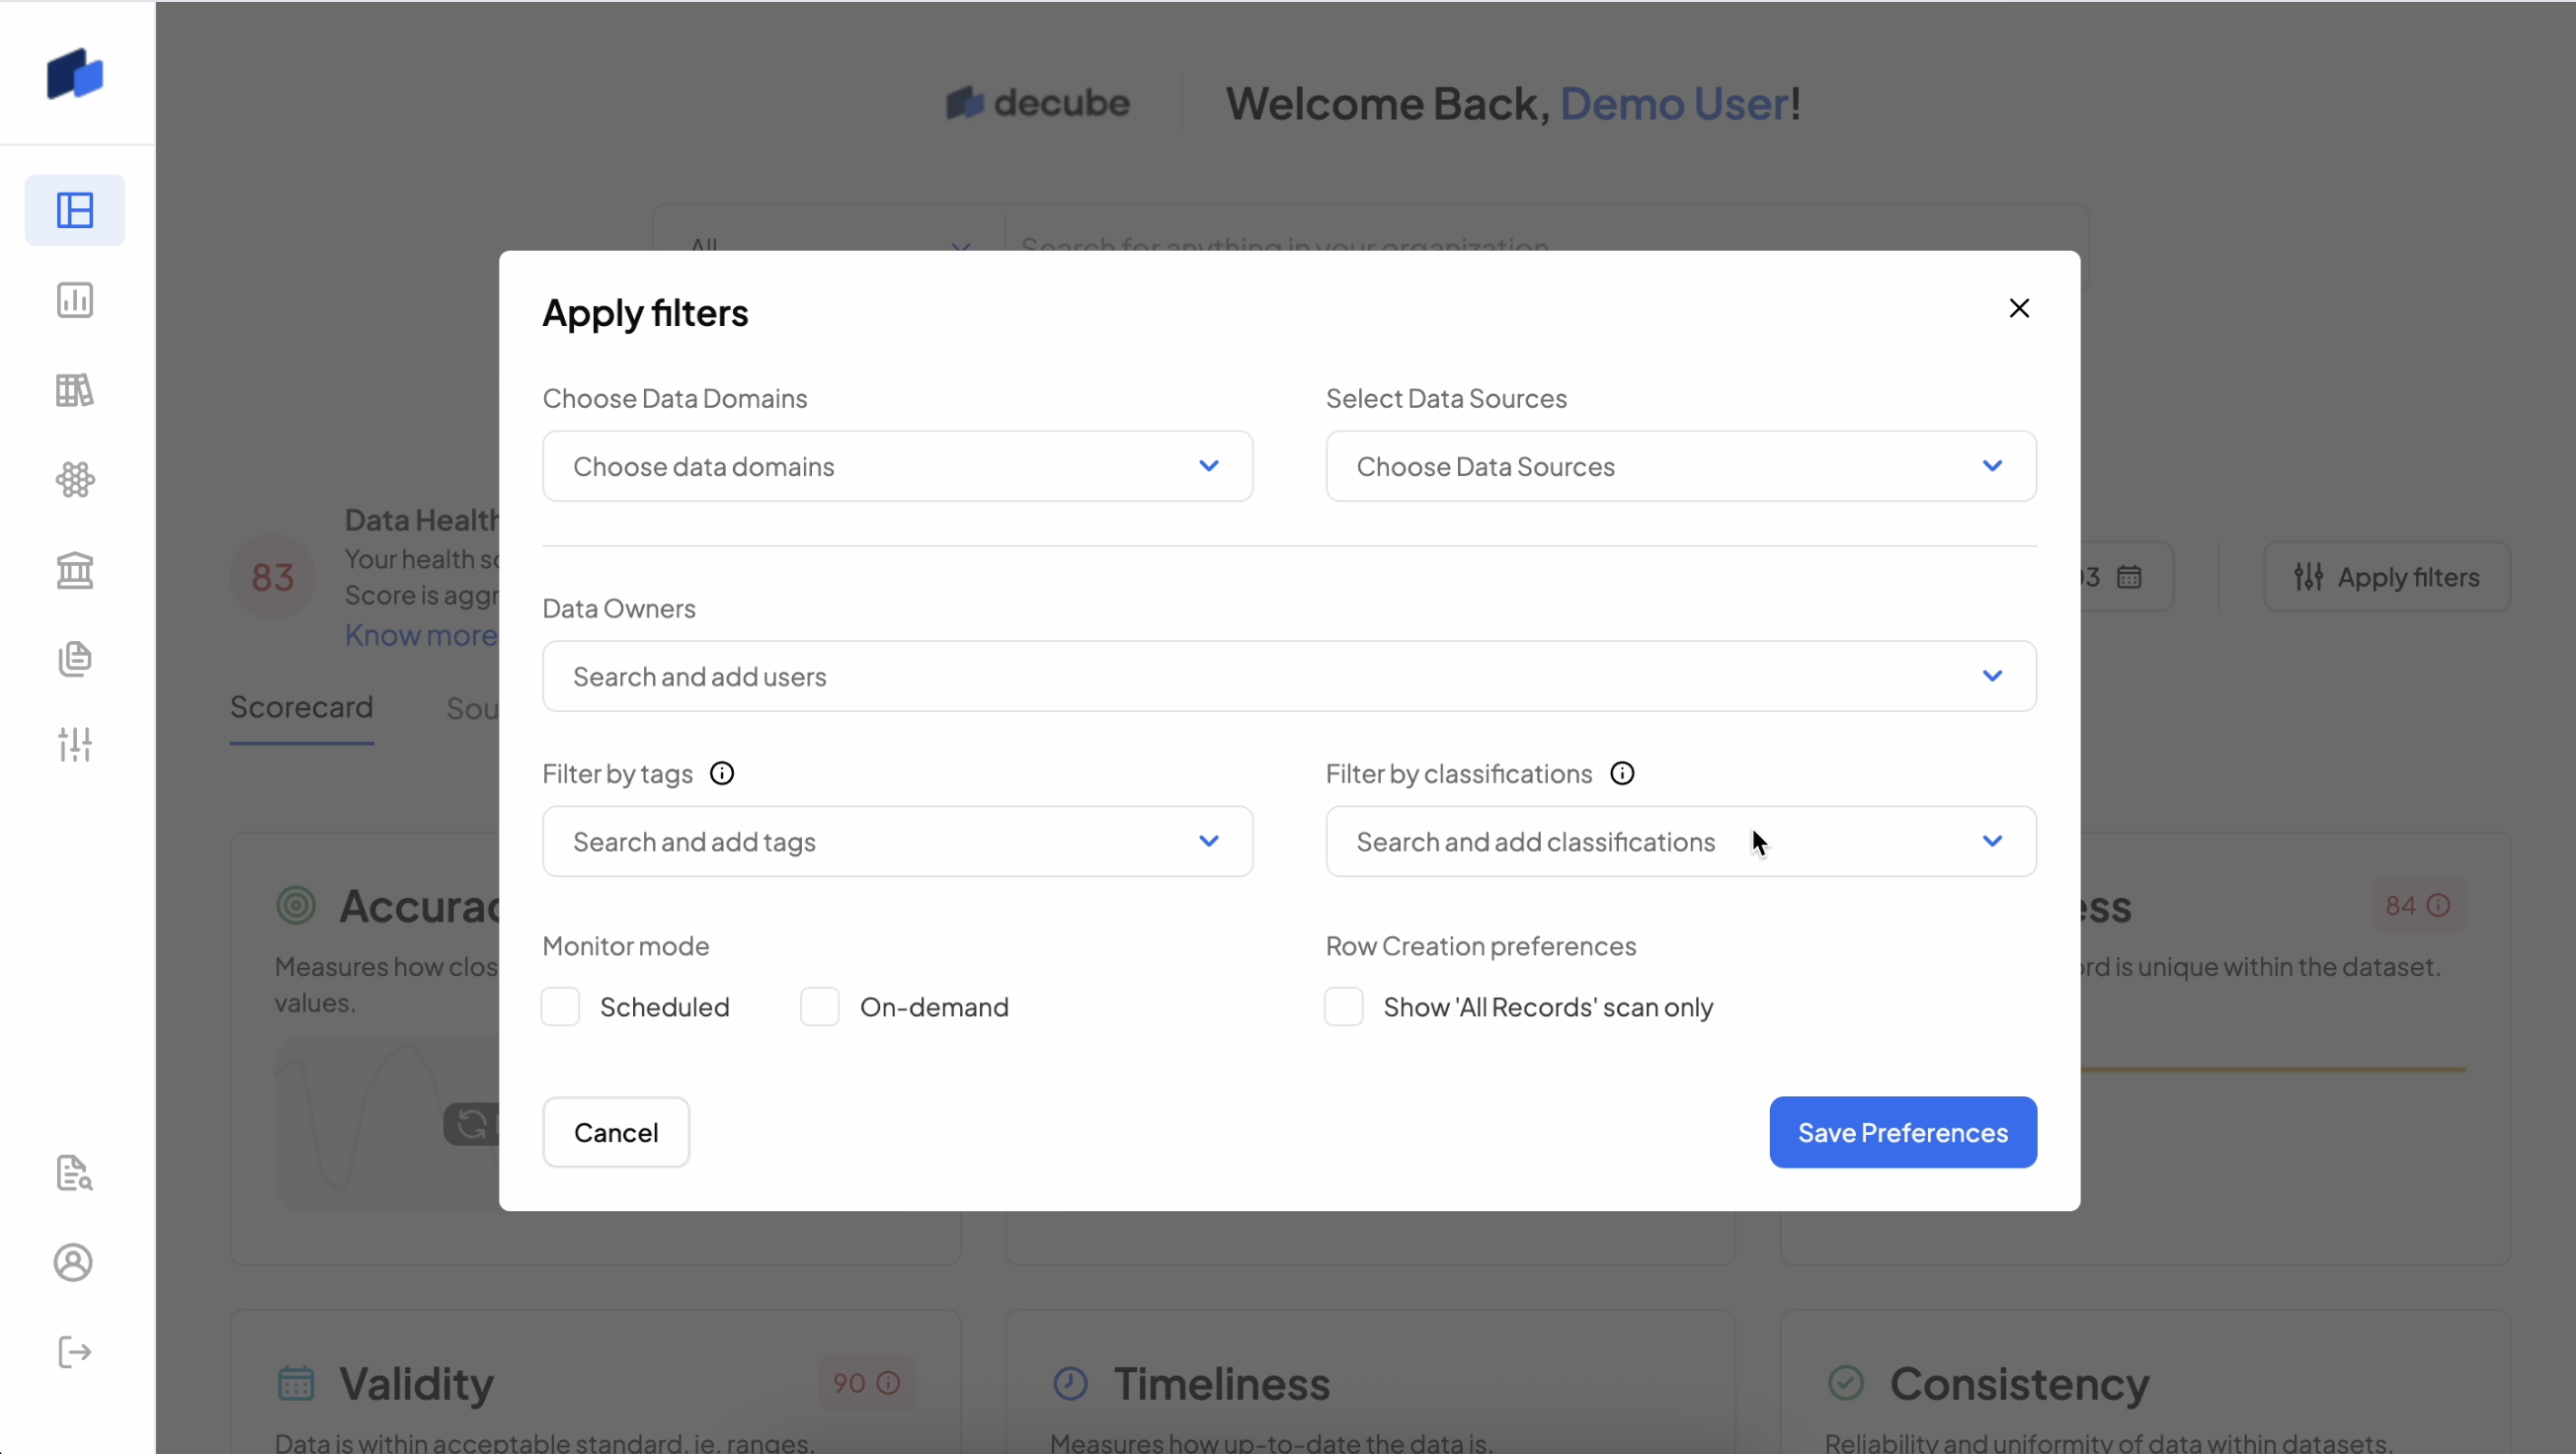Click the bank building sidebar icon
Viewport: 2576px width, 1454px height.
(x=75, y=570)
